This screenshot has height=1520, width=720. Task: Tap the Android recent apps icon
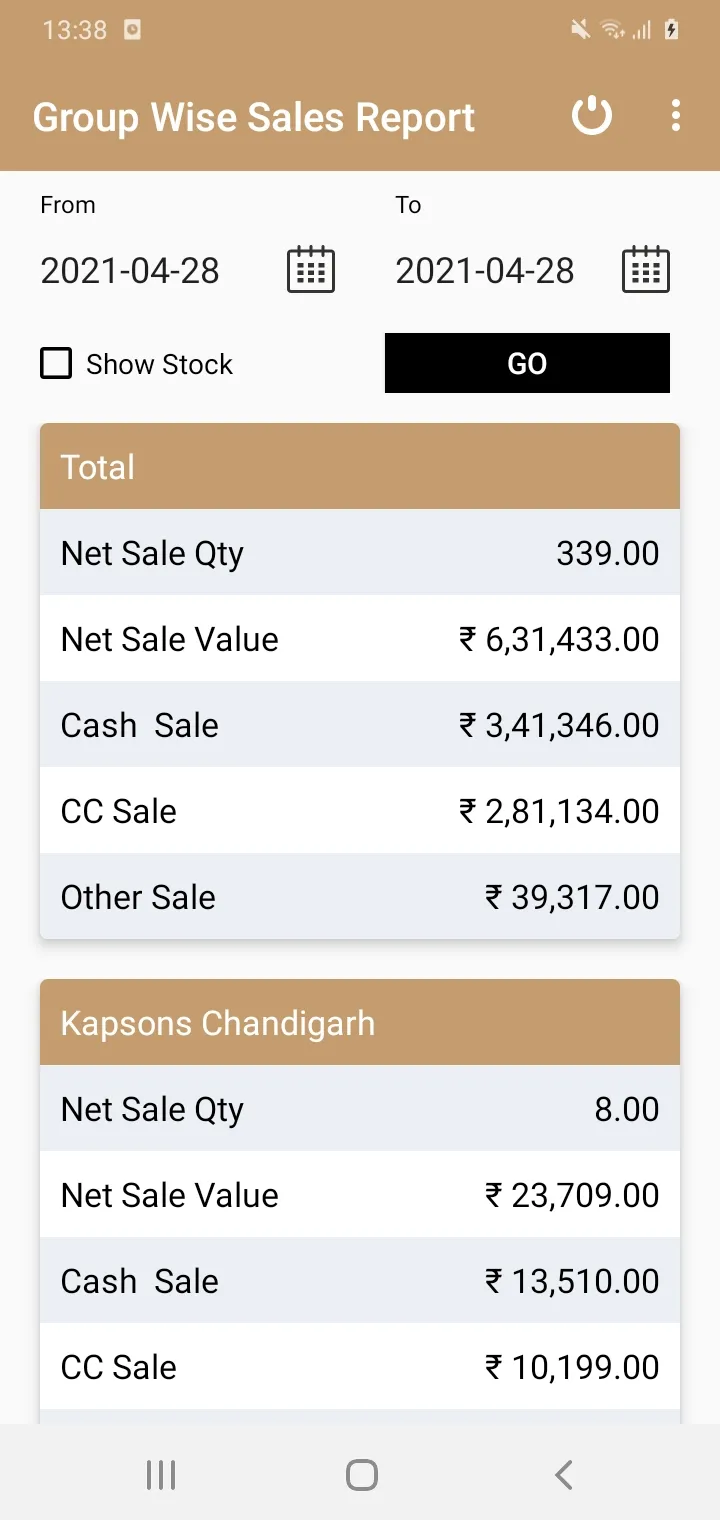(x=160, y=1474)
